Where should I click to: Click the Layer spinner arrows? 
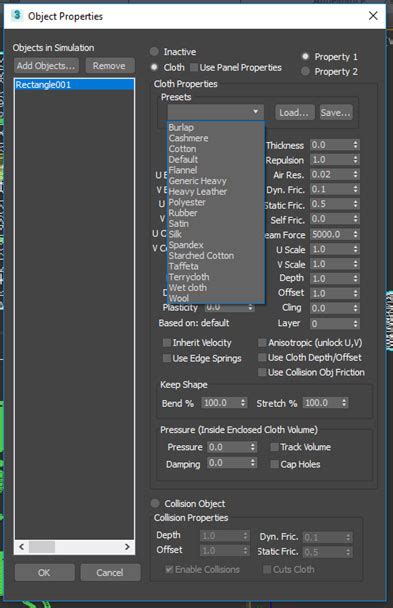(x=355, y=323)
